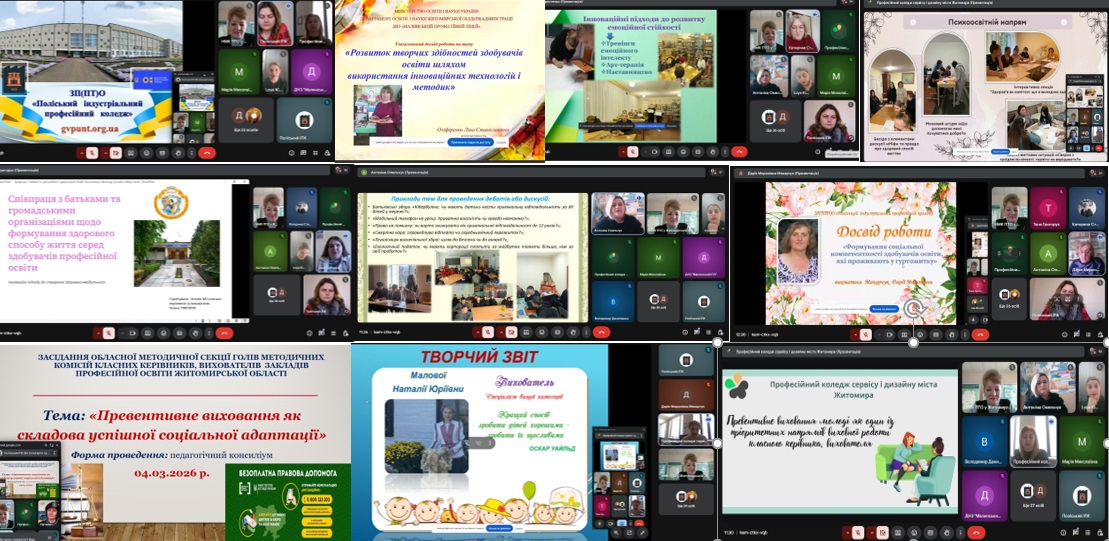Open the chat panel in the Поліський коледж meeting
This screenshot has height=541, width=1109.
305,153
